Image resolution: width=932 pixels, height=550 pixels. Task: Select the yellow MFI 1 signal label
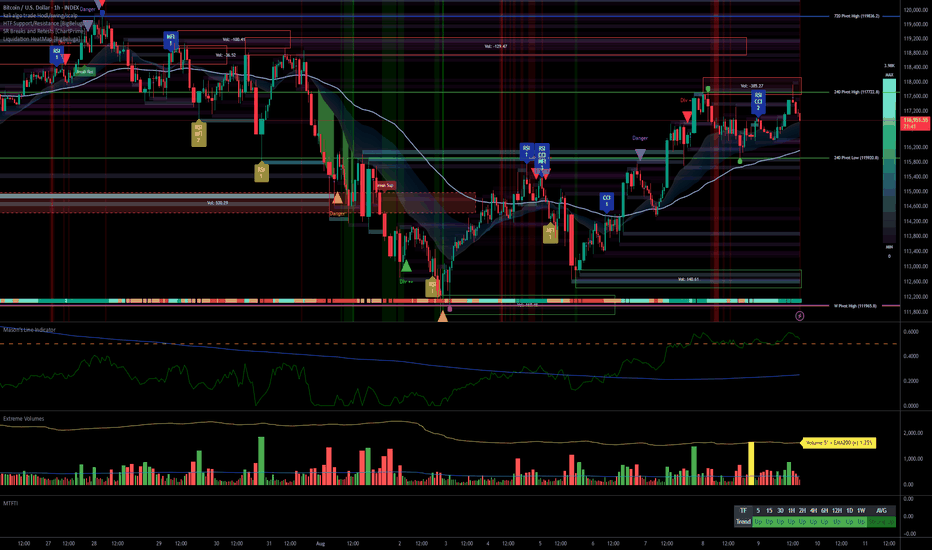pos(550,233)
